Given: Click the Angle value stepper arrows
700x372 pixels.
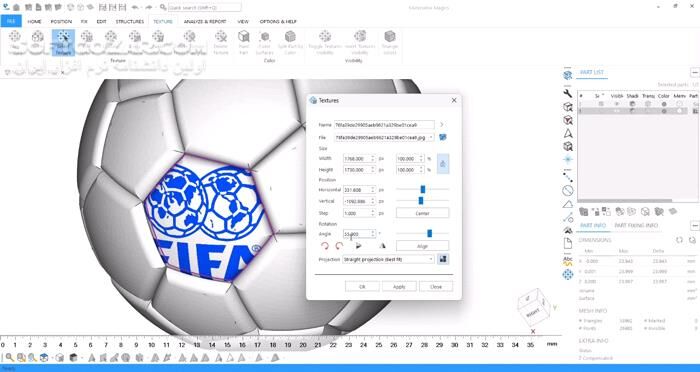Looking at the screenshot, I should point(373,234).
